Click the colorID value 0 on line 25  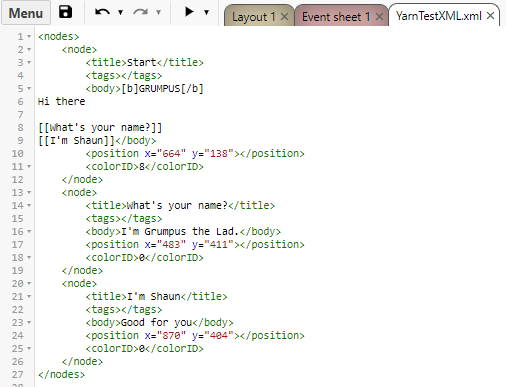(142, 348)
